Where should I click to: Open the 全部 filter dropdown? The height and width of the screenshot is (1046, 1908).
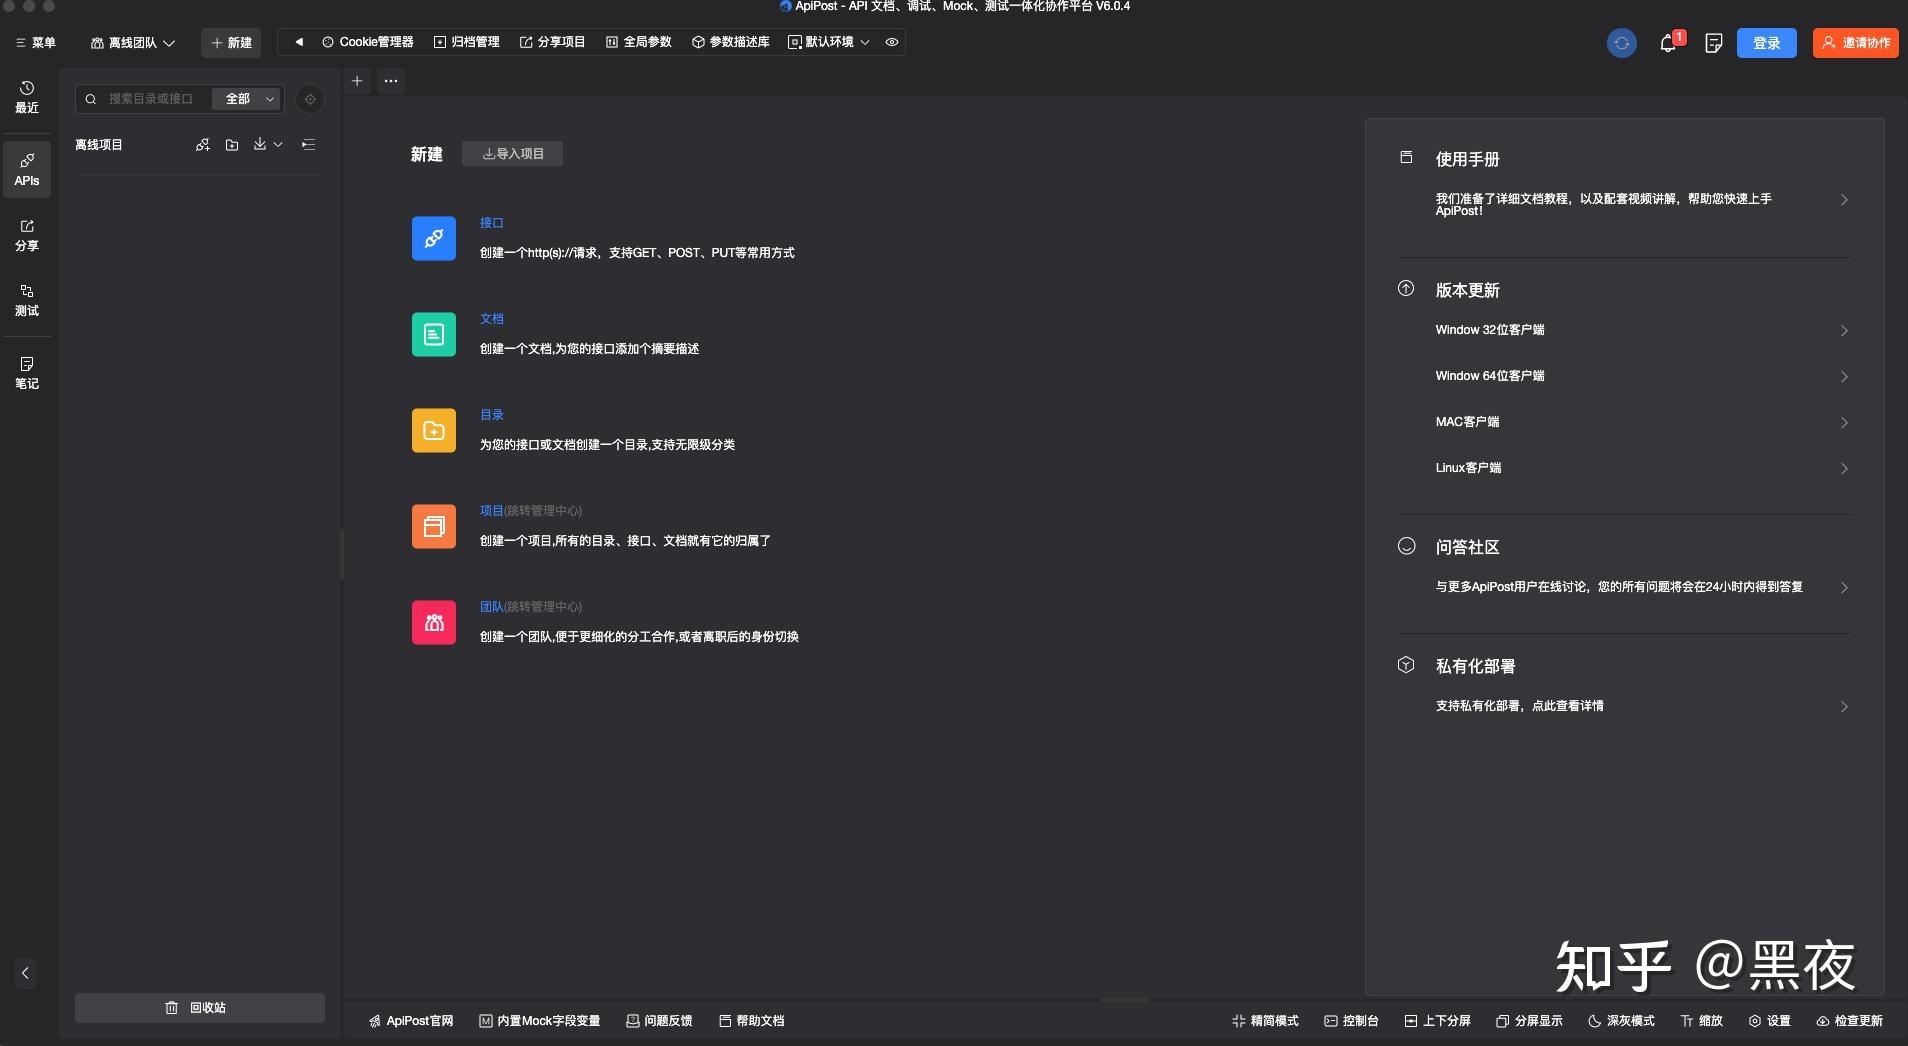click(247, 99)
